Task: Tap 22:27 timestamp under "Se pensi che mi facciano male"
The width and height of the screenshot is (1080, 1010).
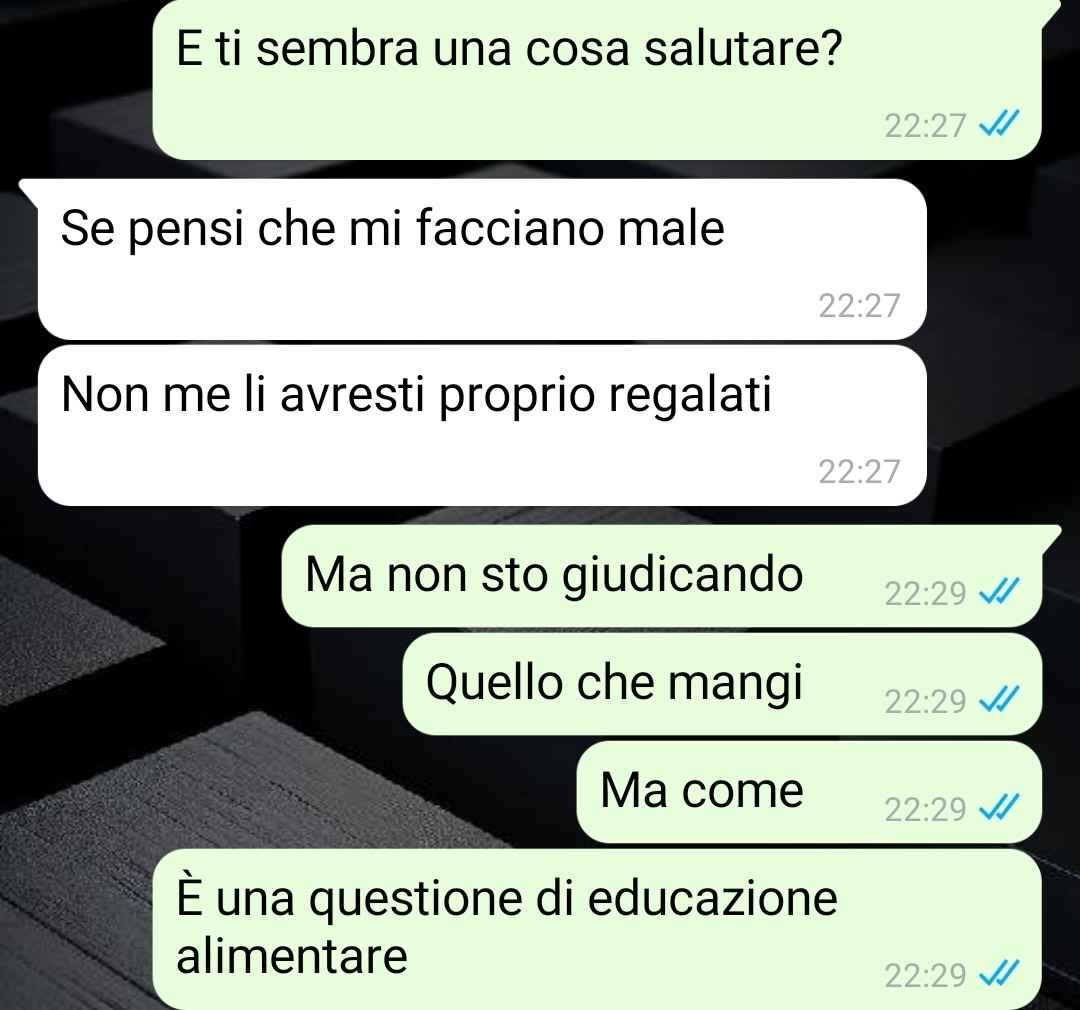Action: tap(859, 305)
